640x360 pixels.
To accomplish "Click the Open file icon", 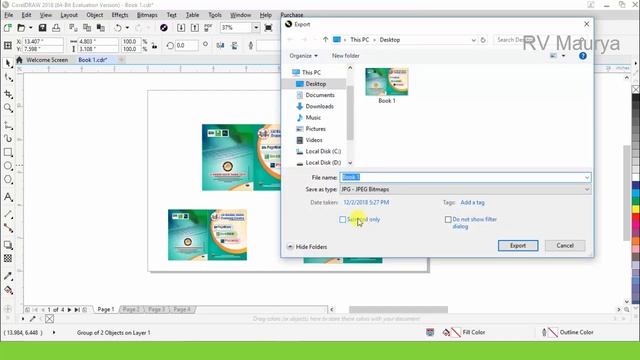I will coord(21,28).
